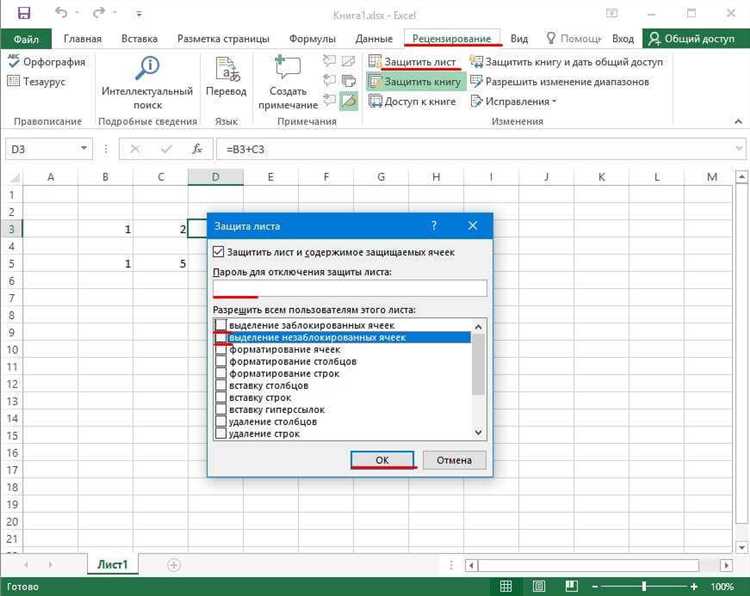
Task: Check удаление строк option
Action: point(221,433)
